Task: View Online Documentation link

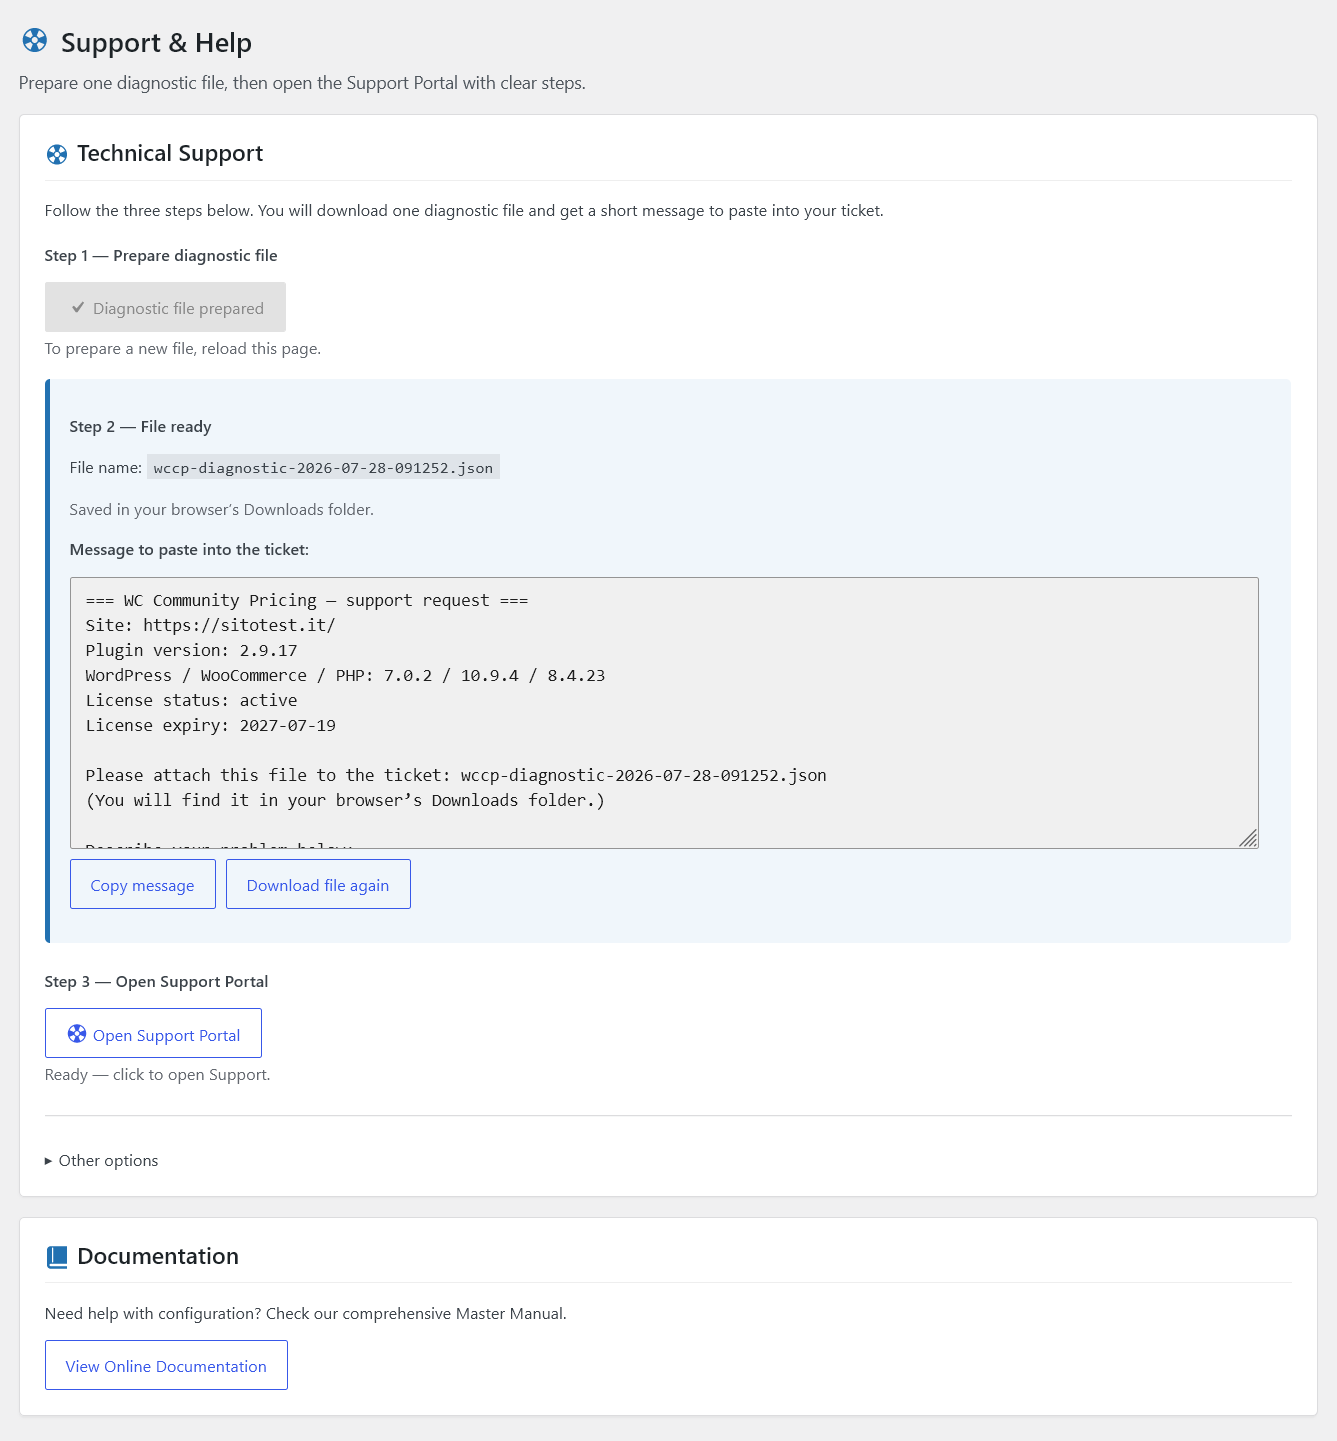Action: 166,1365
